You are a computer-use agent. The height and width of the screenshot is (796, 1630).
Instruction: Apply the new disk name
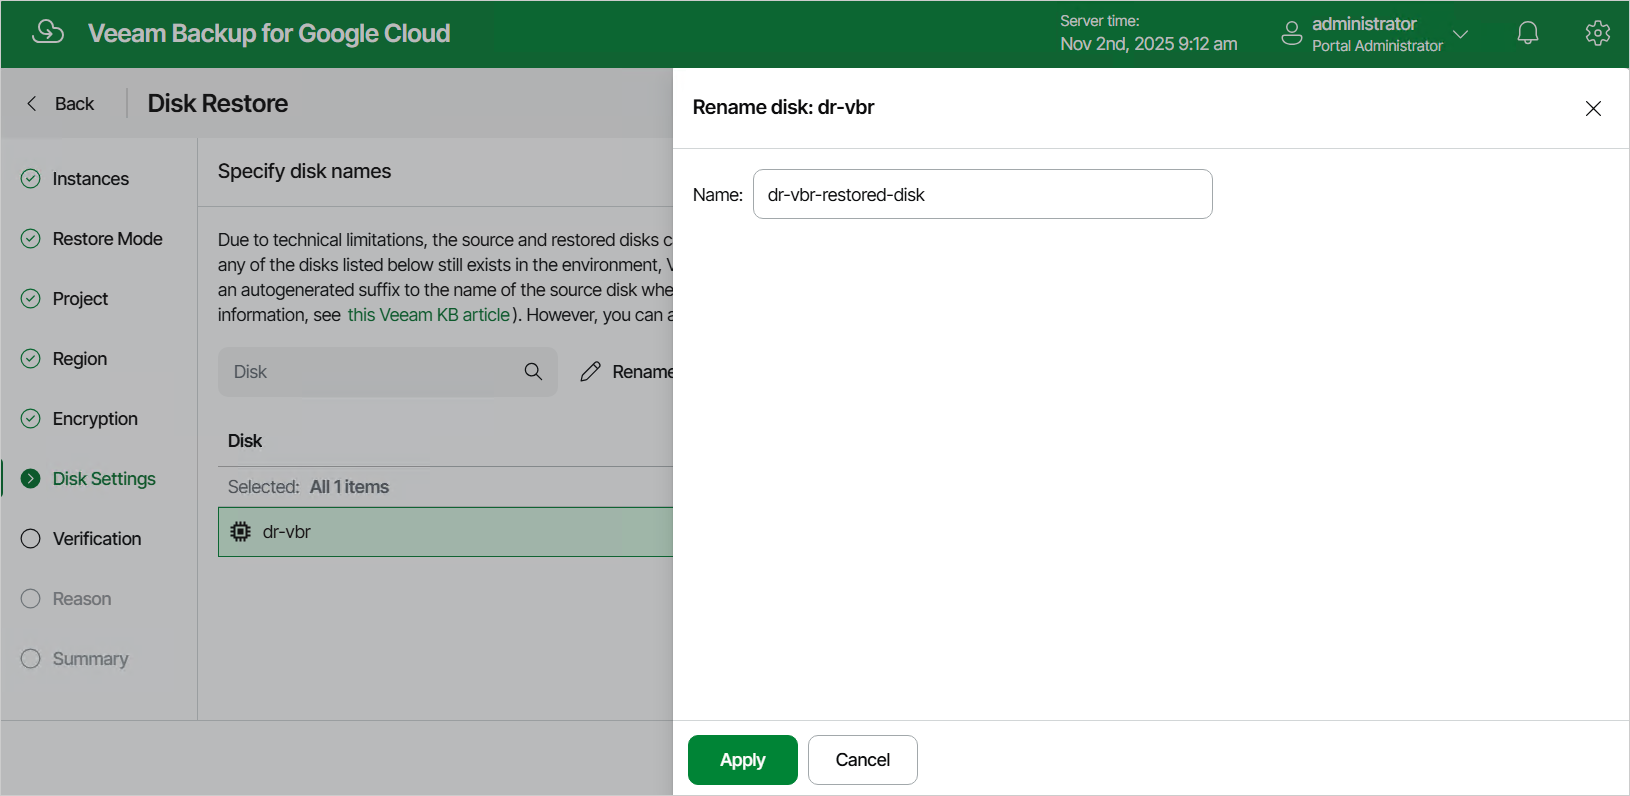tap(743, 760)
